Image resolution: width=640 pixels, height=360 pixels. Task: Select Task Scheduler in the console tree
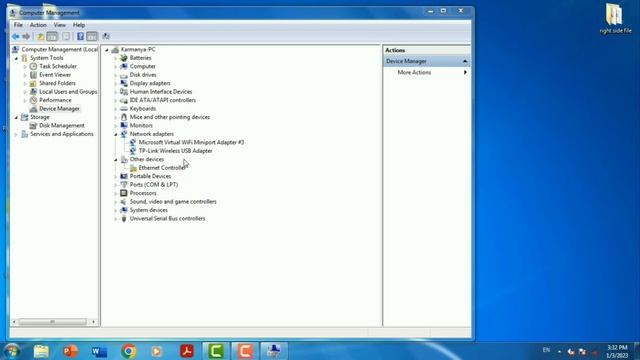(x=58, y=66)
